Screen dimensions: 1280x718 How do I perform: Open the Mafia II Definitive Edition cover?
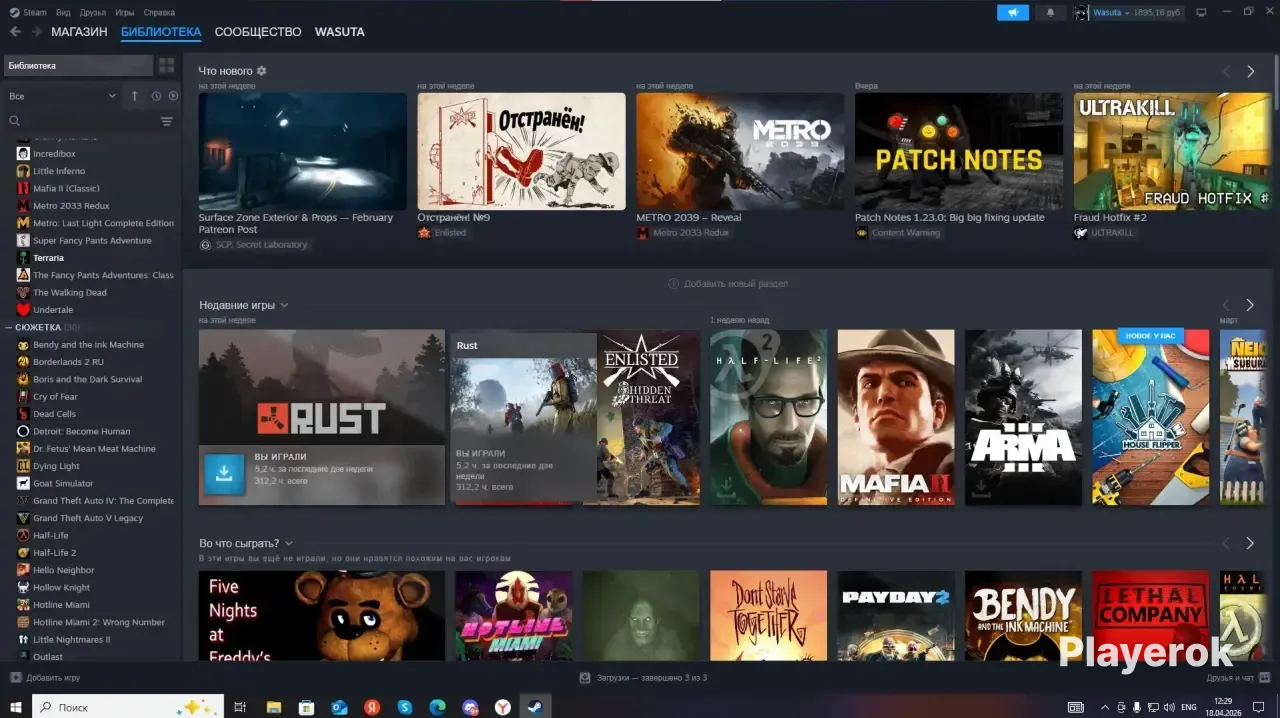[896, 417]
